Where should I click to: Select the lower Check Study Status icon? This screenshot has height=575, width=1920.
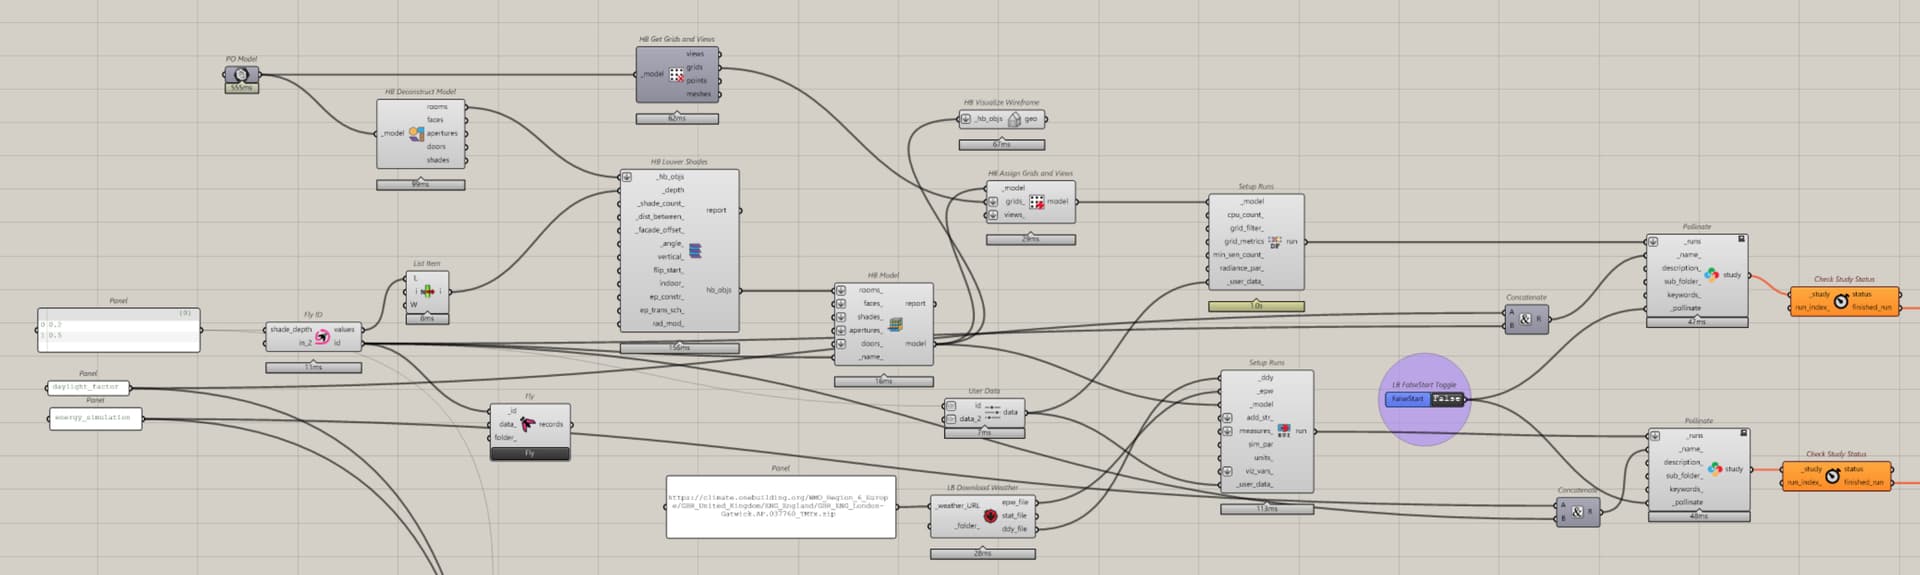point(1832,476)
